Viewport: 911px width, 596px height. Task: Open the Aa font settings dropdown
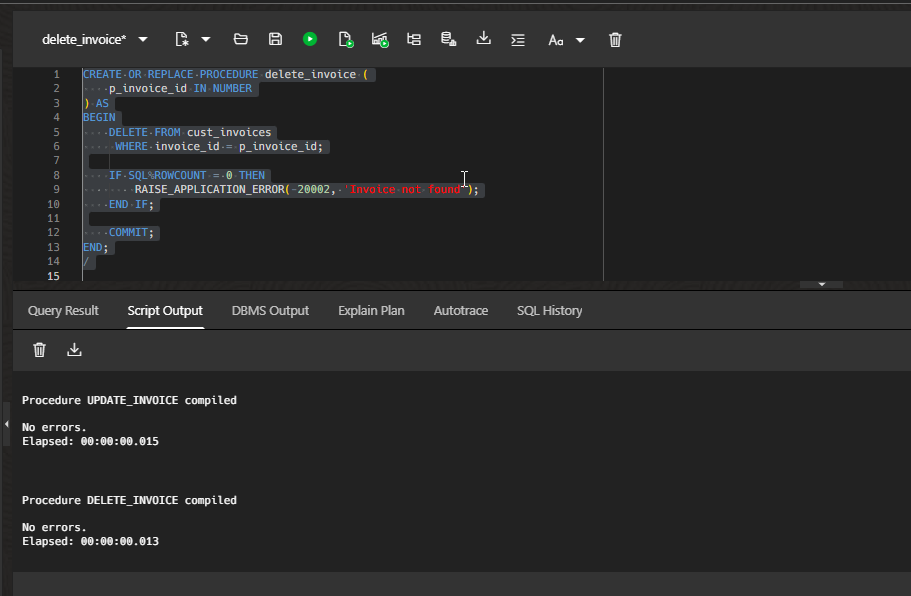pos(580,39)
